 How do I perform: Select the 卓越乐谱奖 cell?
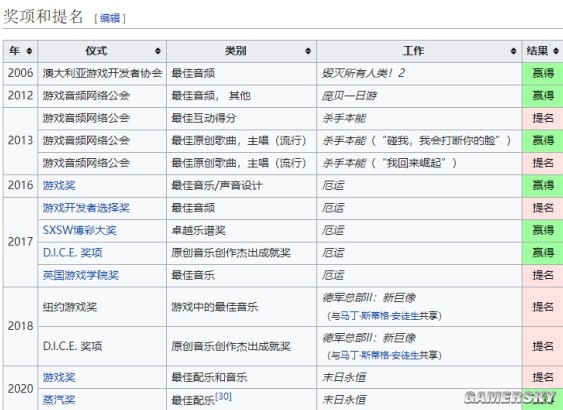click(x=241, y=230)
